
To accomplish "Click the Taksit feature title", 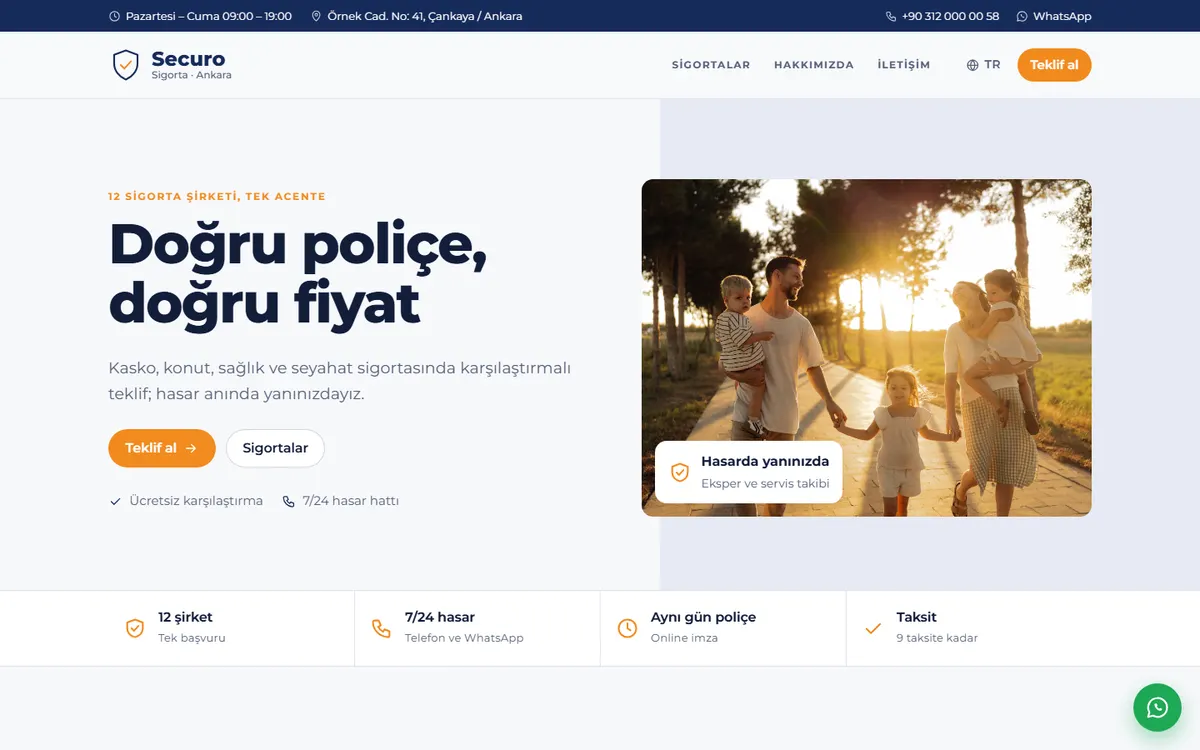I will (917, 617).
